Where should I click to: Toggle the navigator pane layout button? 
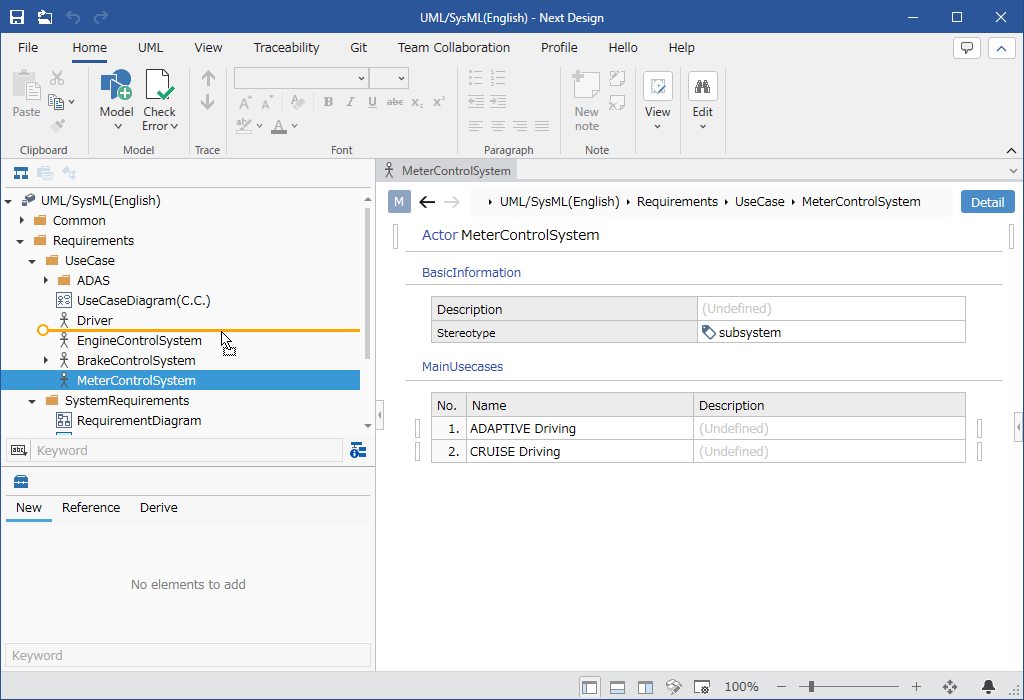[x=590, y=687]
